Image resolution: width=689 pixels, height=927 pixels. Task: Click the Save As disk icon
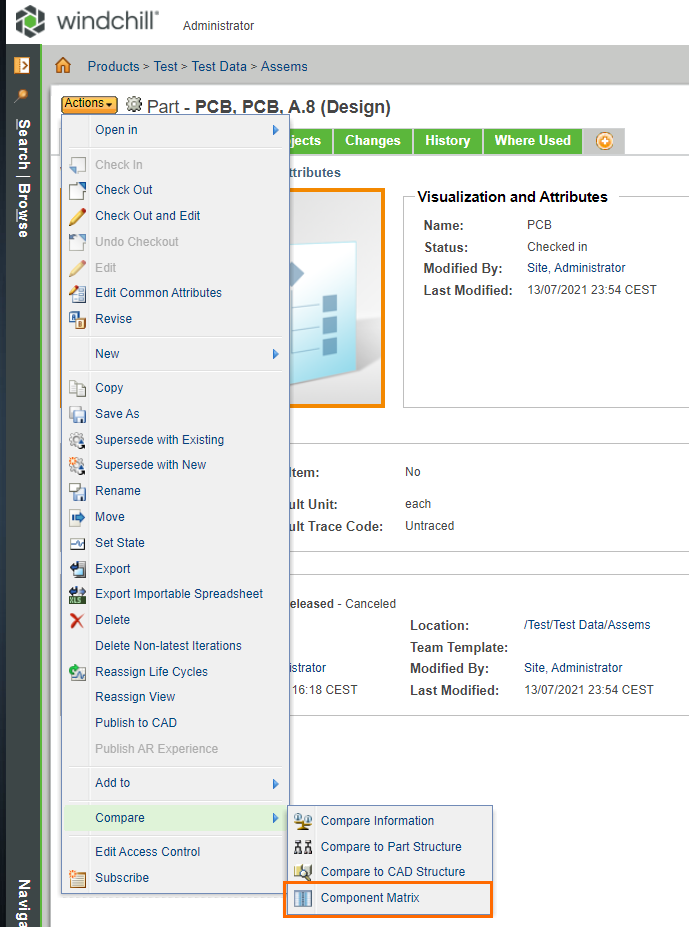[77, 414]
